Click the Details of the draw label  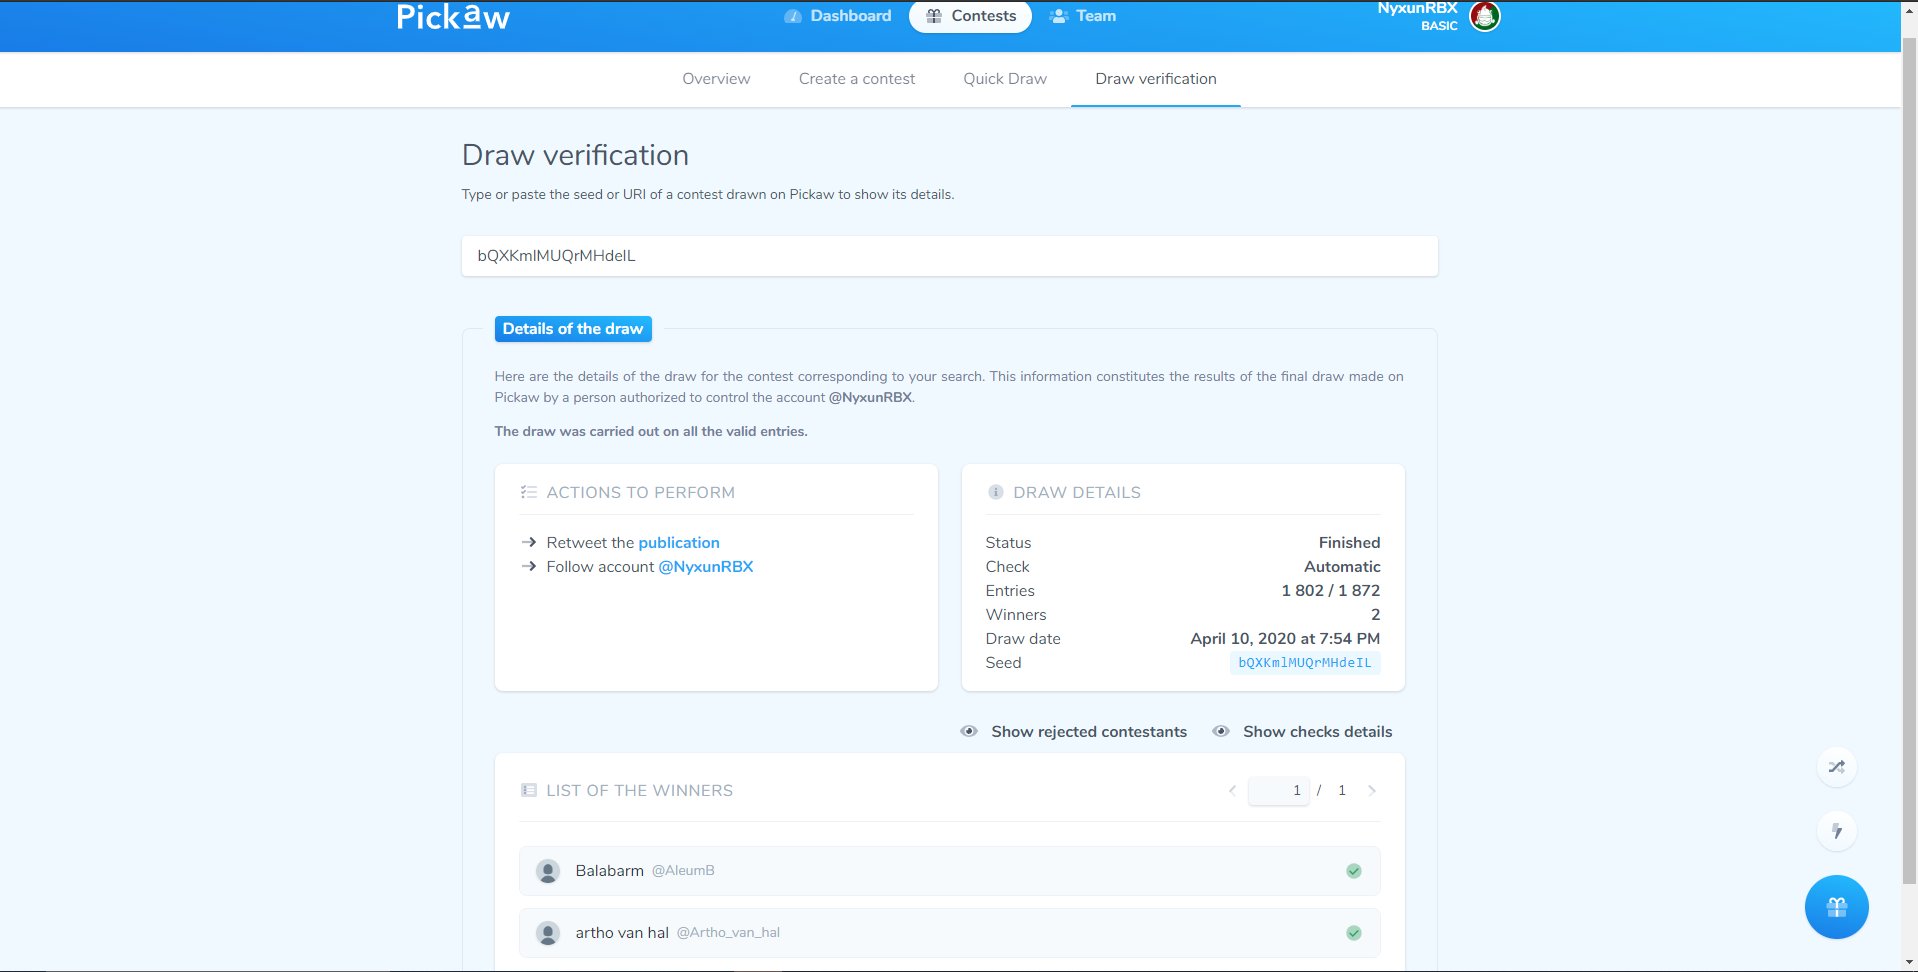point(573,329)
